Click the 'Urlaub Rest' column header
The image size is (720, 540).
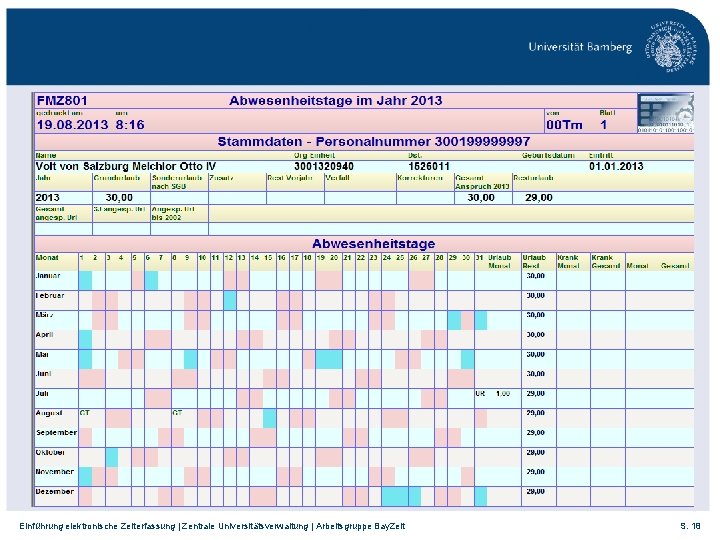tap(533, 262)
